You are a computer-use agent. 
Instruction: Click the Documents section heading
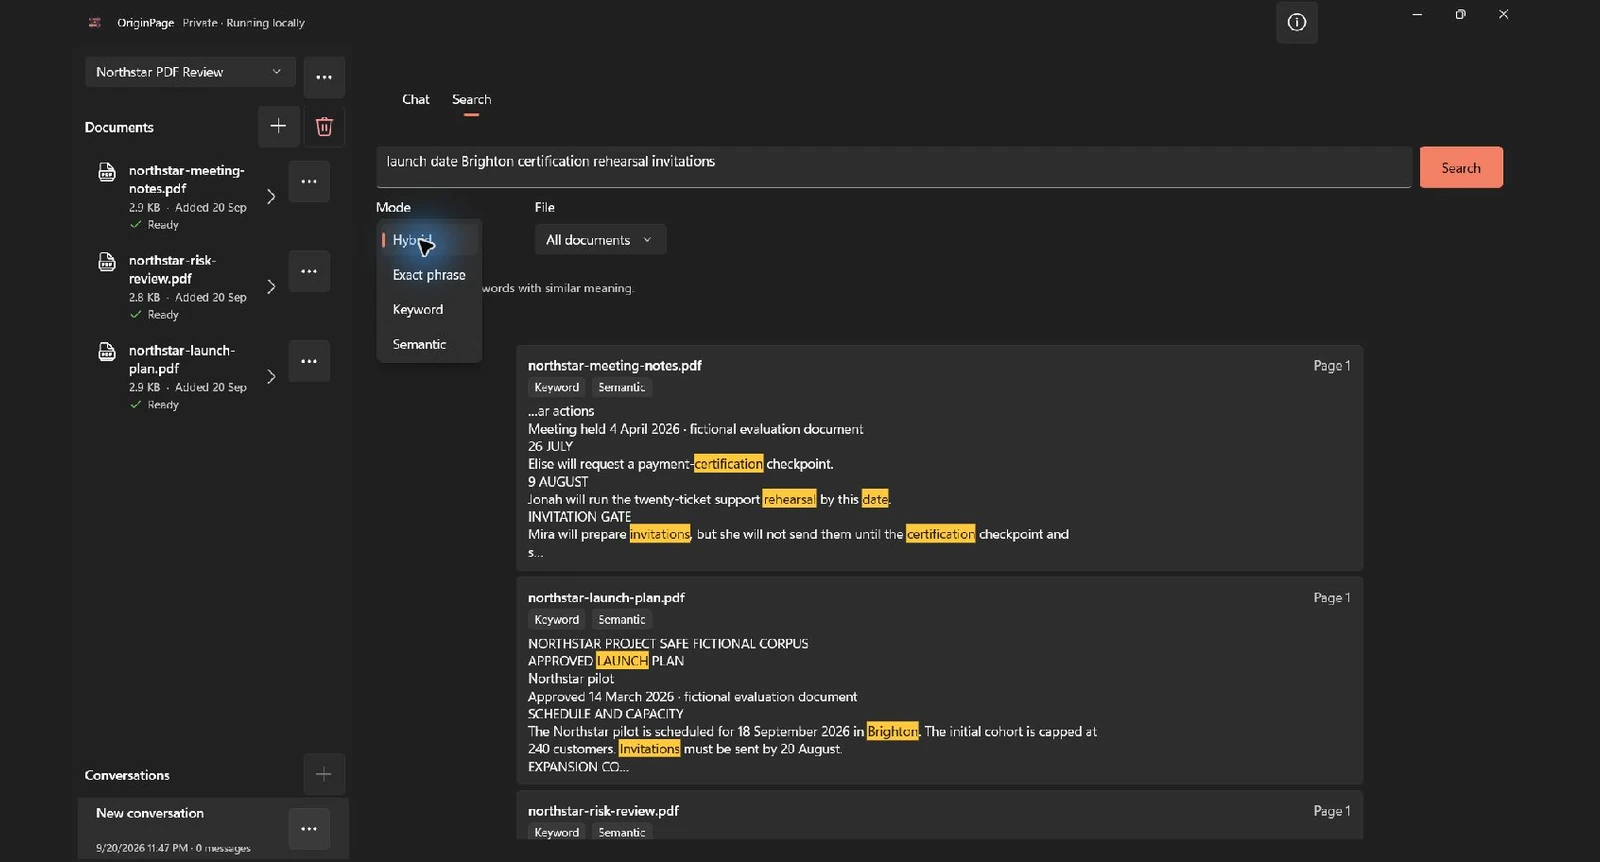[x=119, y=127]
